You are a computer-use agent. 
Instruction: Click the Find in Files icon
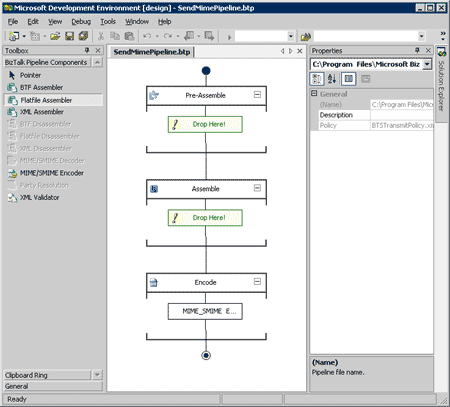tap(306, 36)
